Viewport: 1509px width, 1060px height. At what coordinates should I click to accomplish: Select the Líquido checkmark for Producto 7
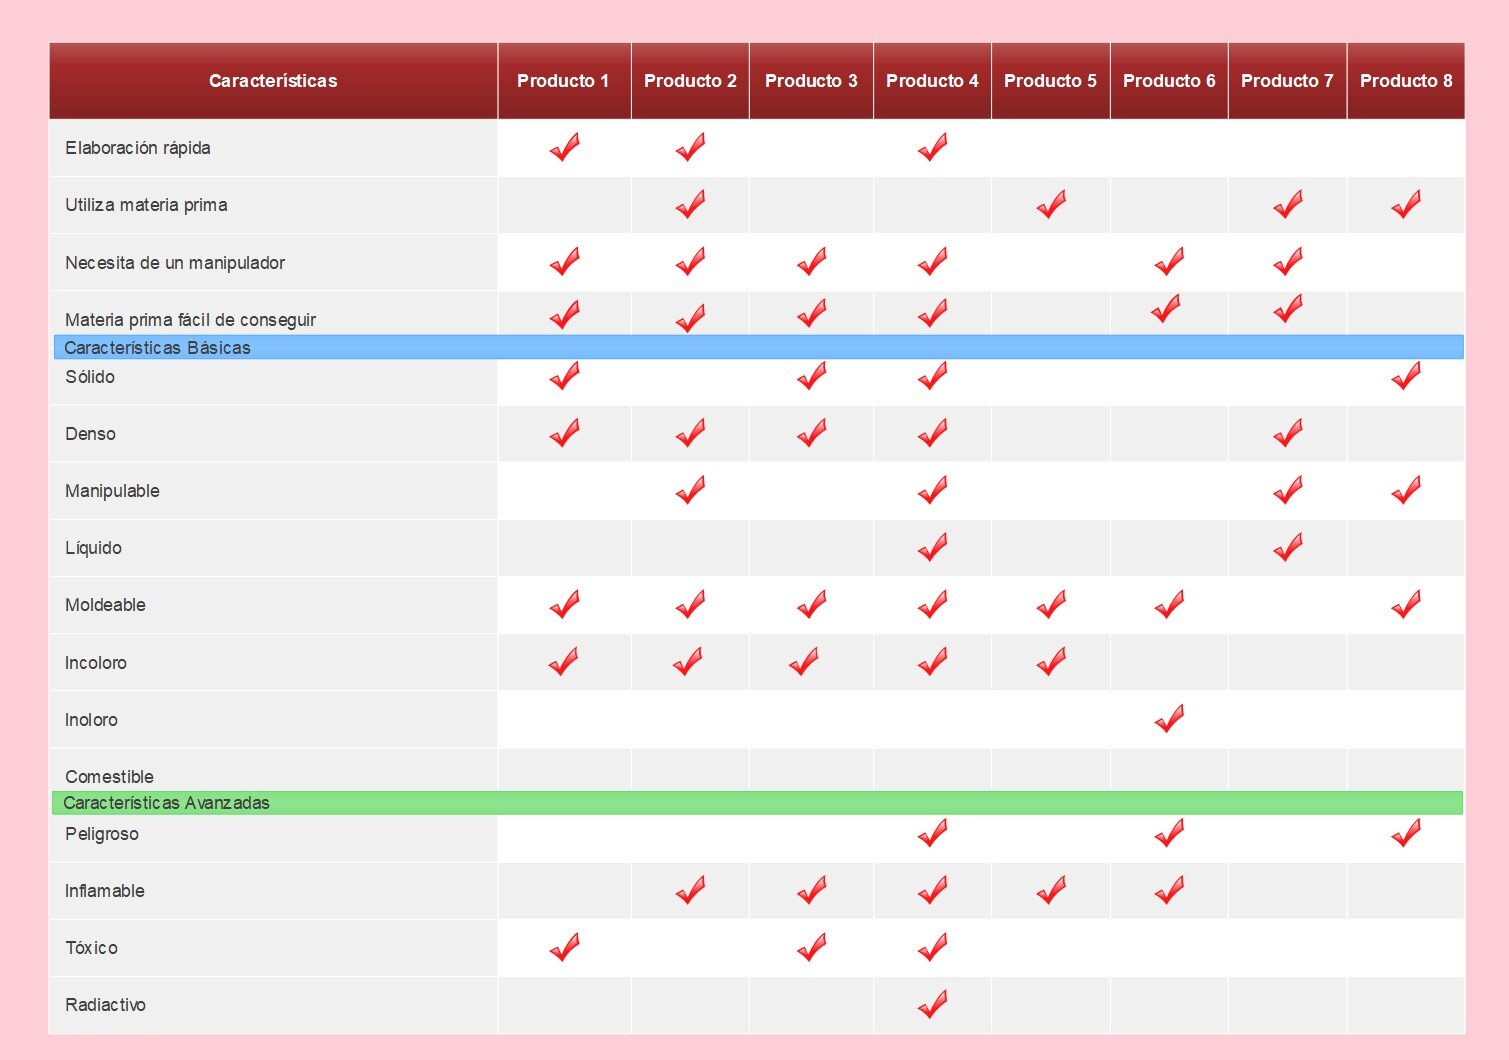(x=1287, y=547)
